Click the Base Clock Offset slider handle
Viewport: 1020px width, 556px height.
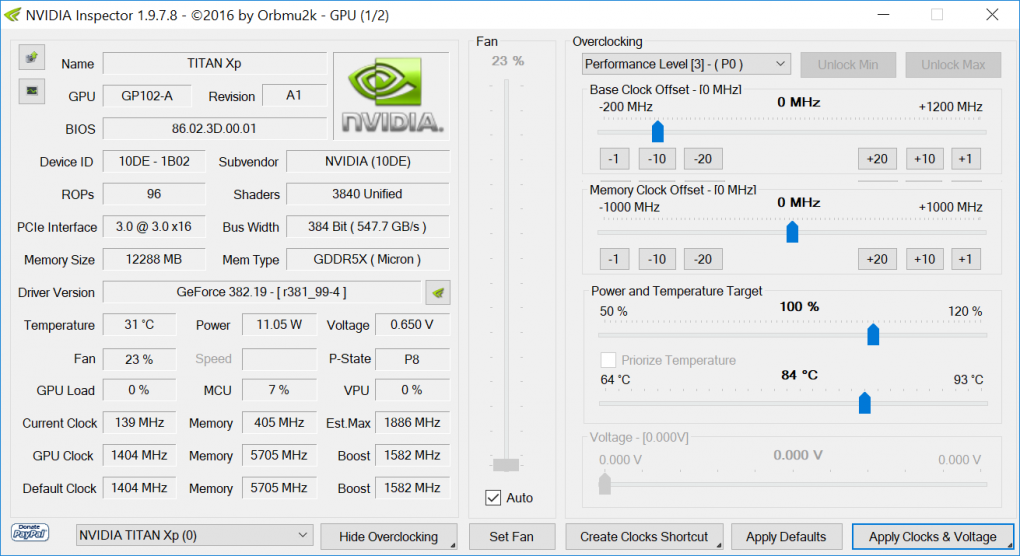tap(658, 131)
